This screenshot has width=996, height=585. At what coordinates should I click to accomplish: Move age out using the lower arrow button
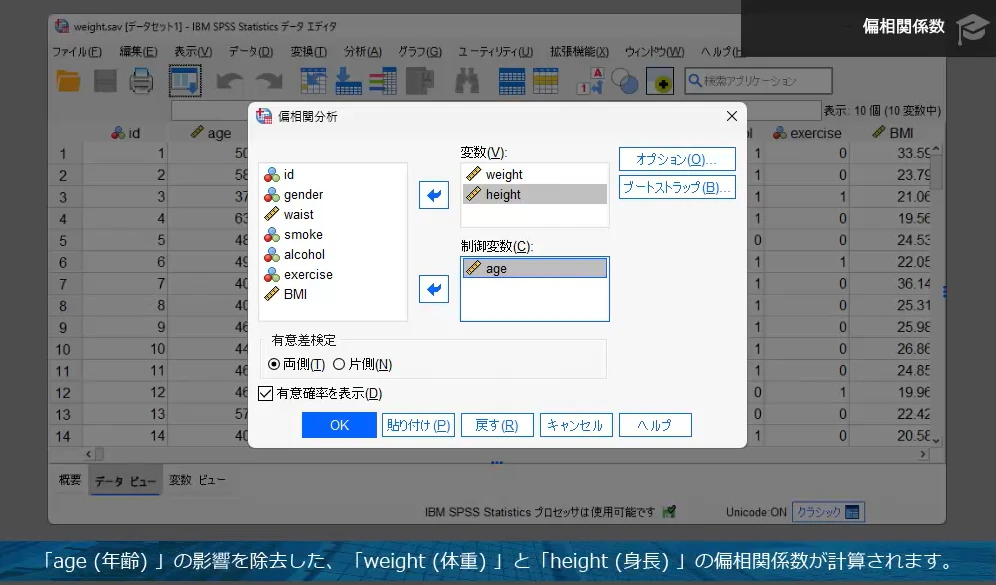[x=433, y=289]
